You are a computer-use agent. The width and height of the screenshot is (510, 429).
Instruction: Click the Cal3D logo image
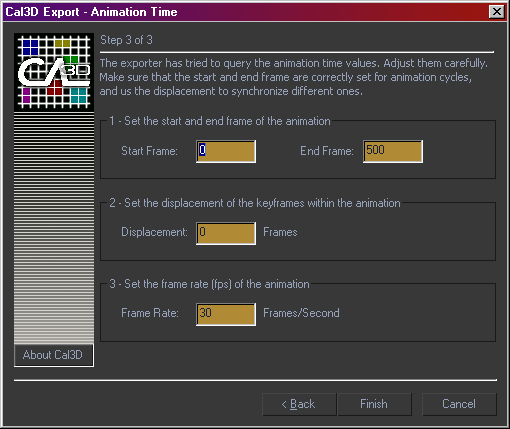pyautogui.click(x=54, y=72)
